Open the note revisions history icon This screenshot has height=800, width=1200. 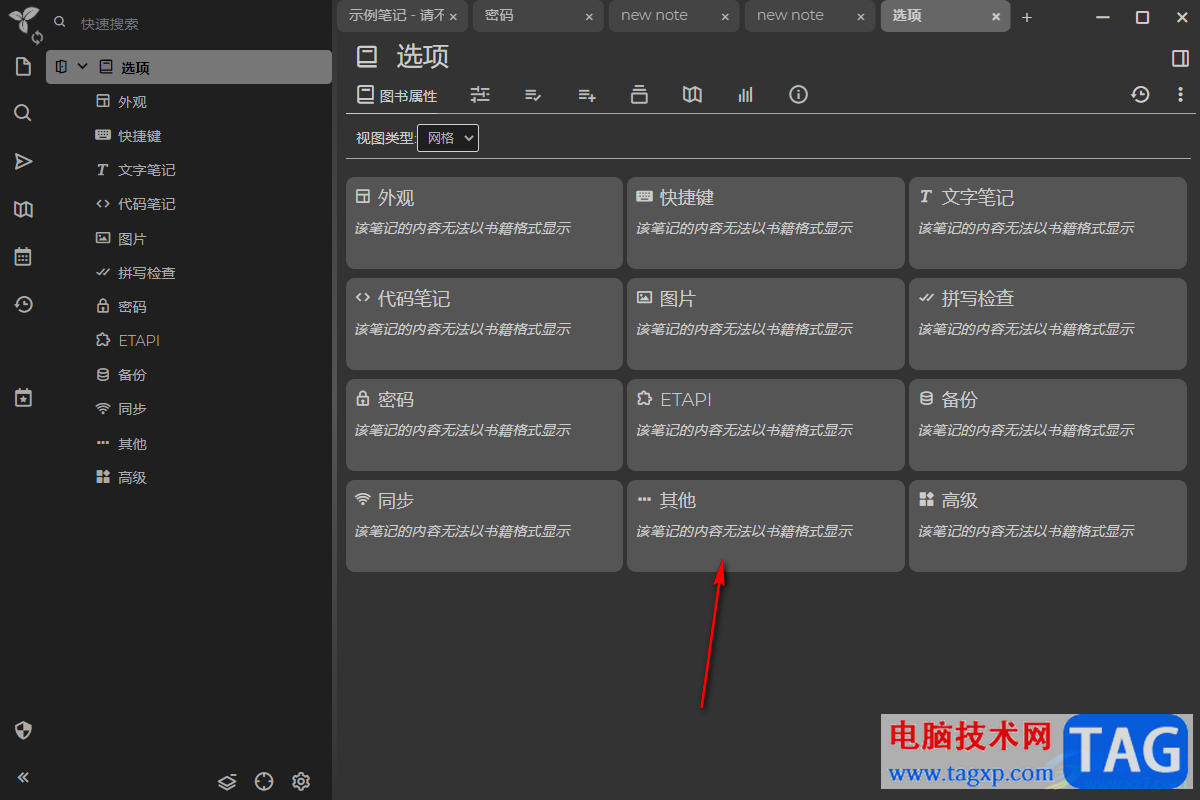coord(1140,95)
